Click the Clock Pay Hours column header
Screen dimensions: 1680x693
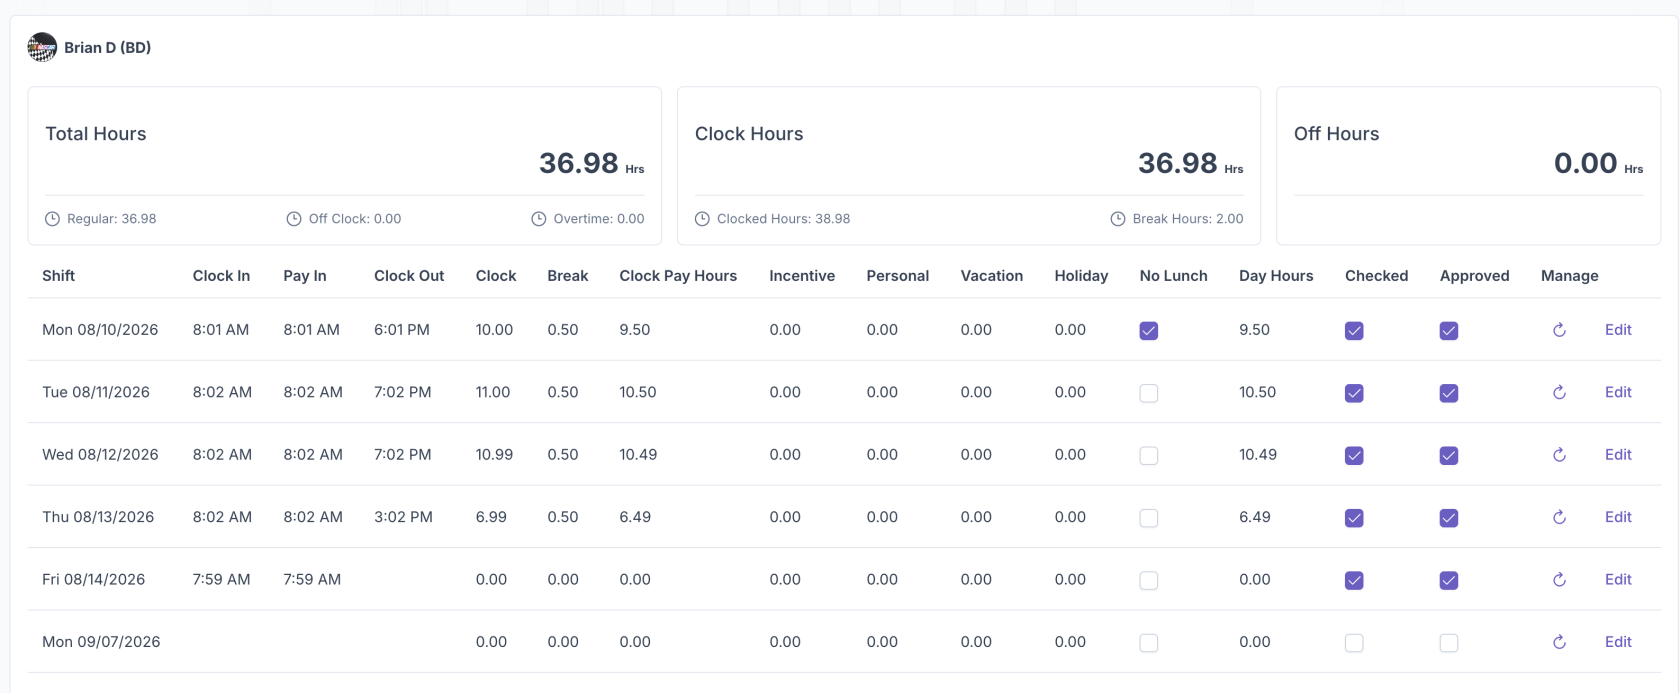(678, 276)
